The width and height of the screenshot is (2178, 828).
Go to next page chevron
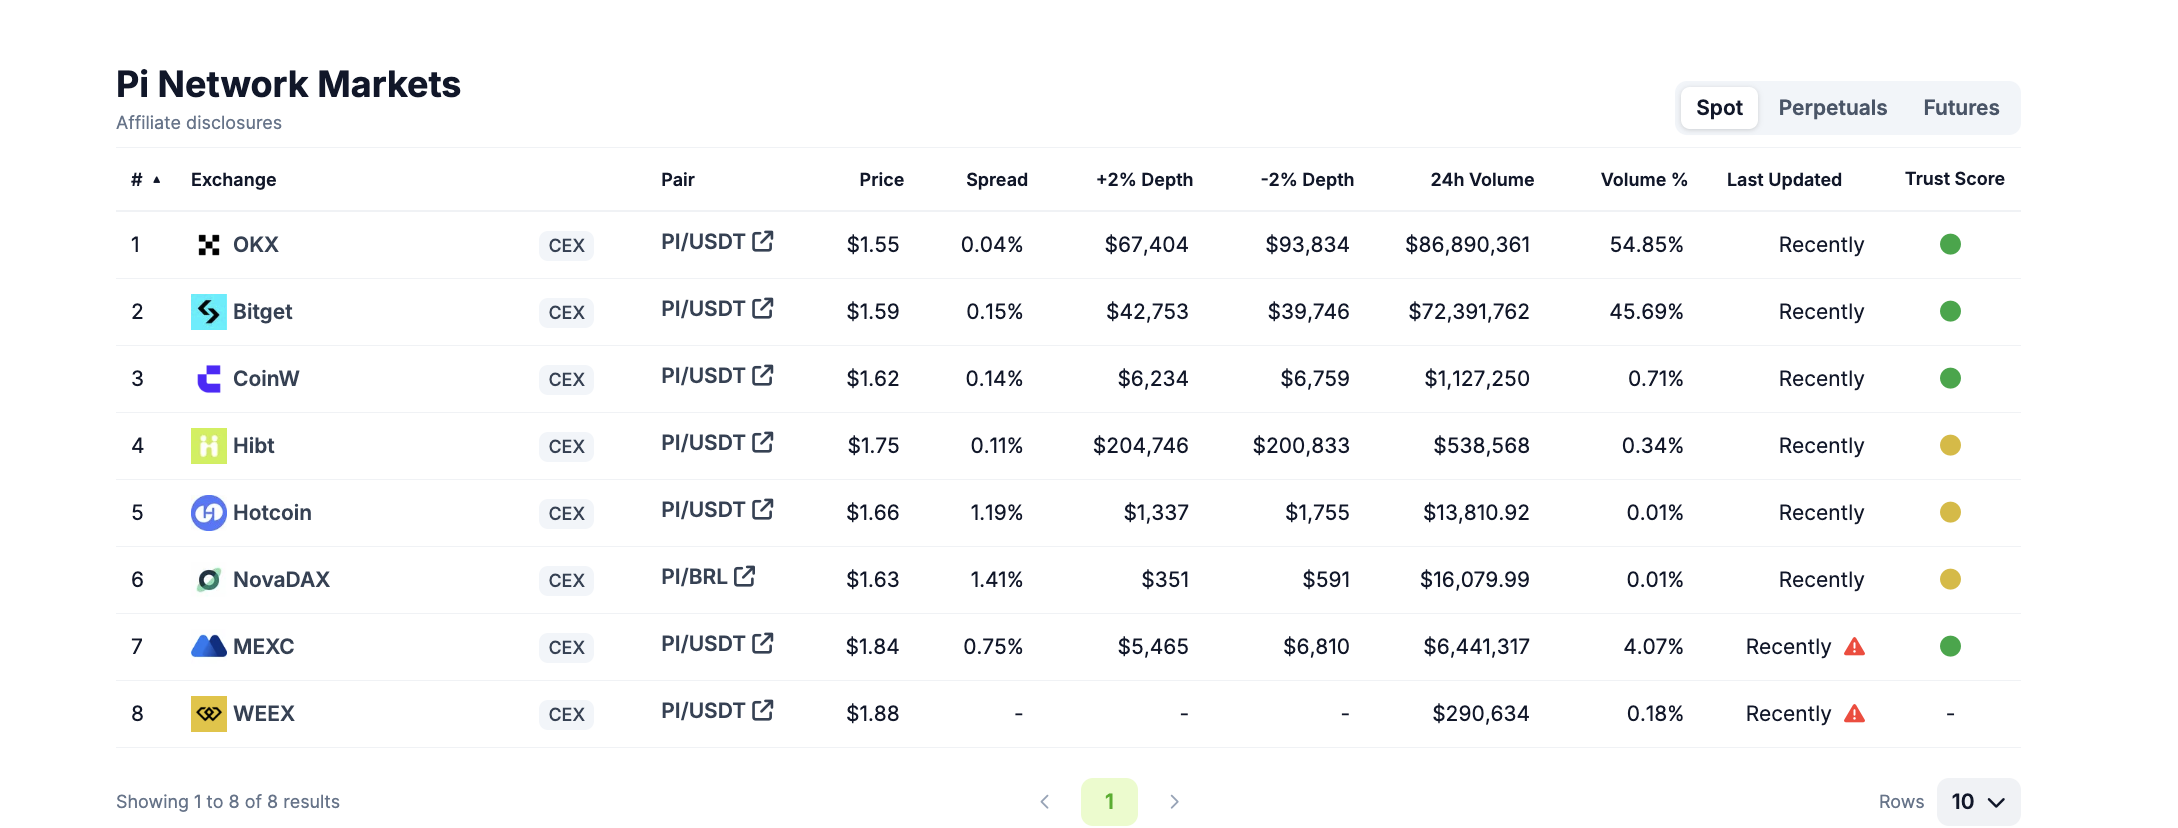pos(1175,802)
